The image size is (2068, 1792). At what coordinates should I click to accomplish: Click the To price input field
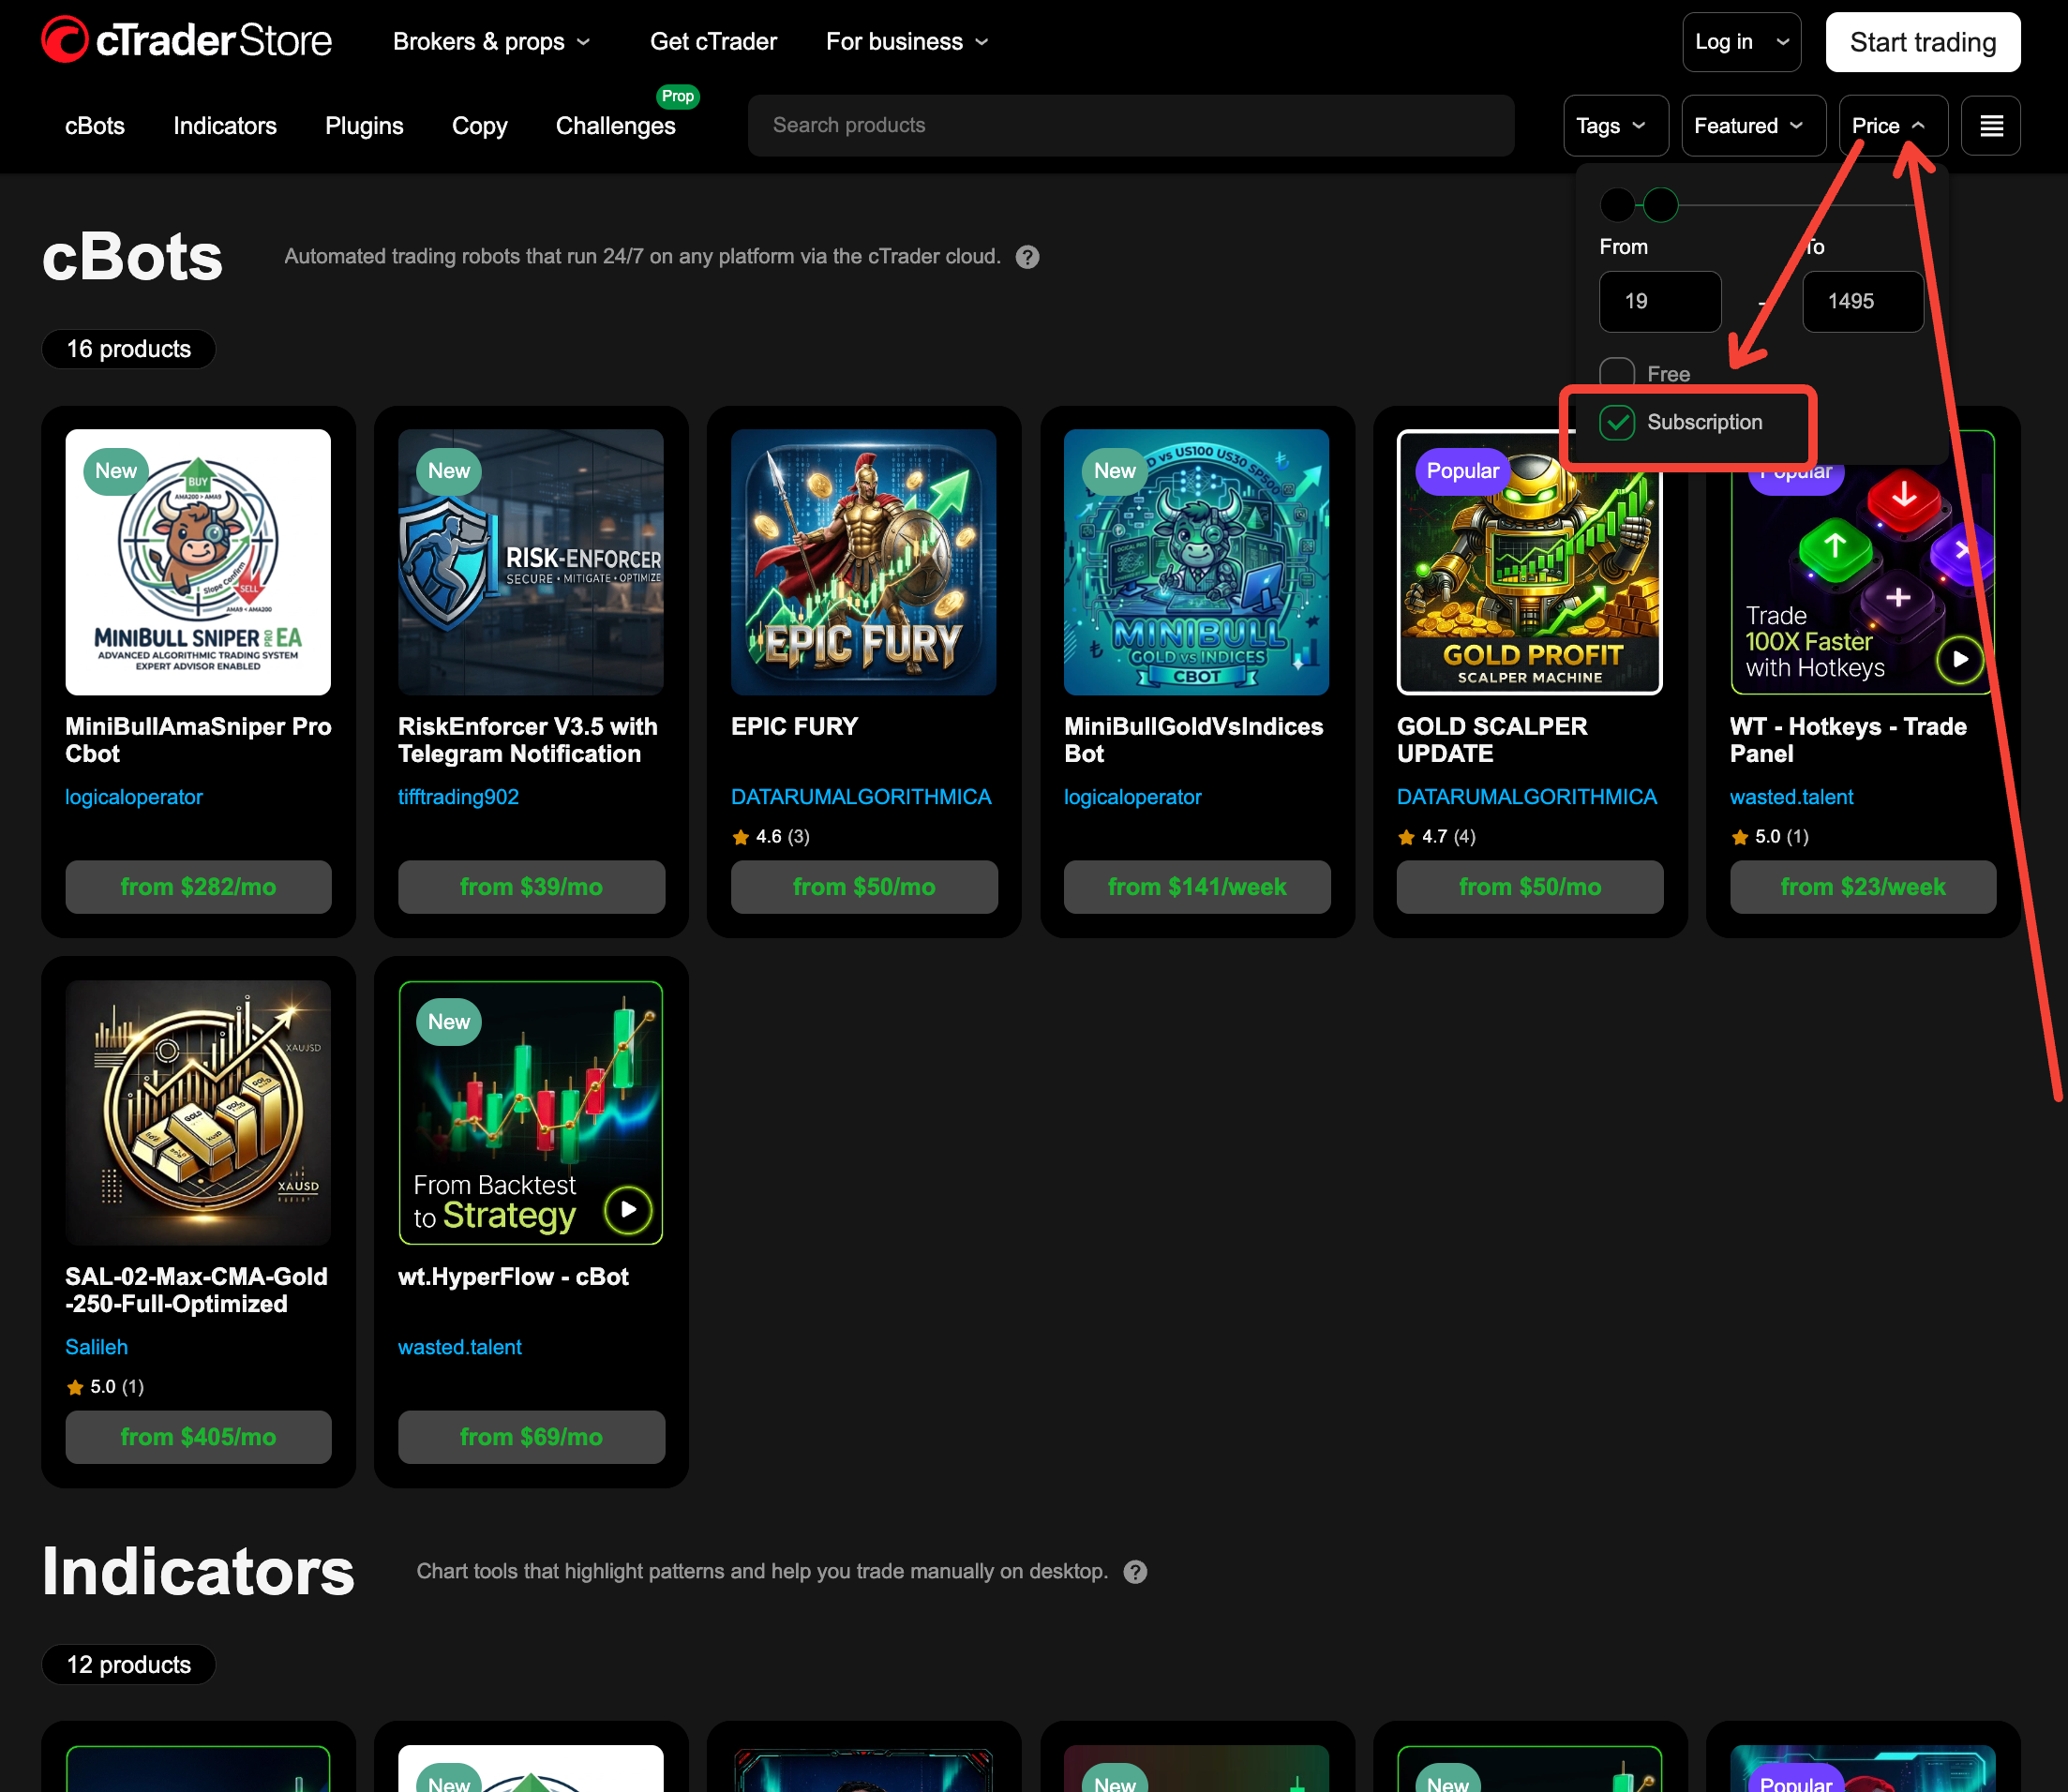click(x=1863, y=301)
